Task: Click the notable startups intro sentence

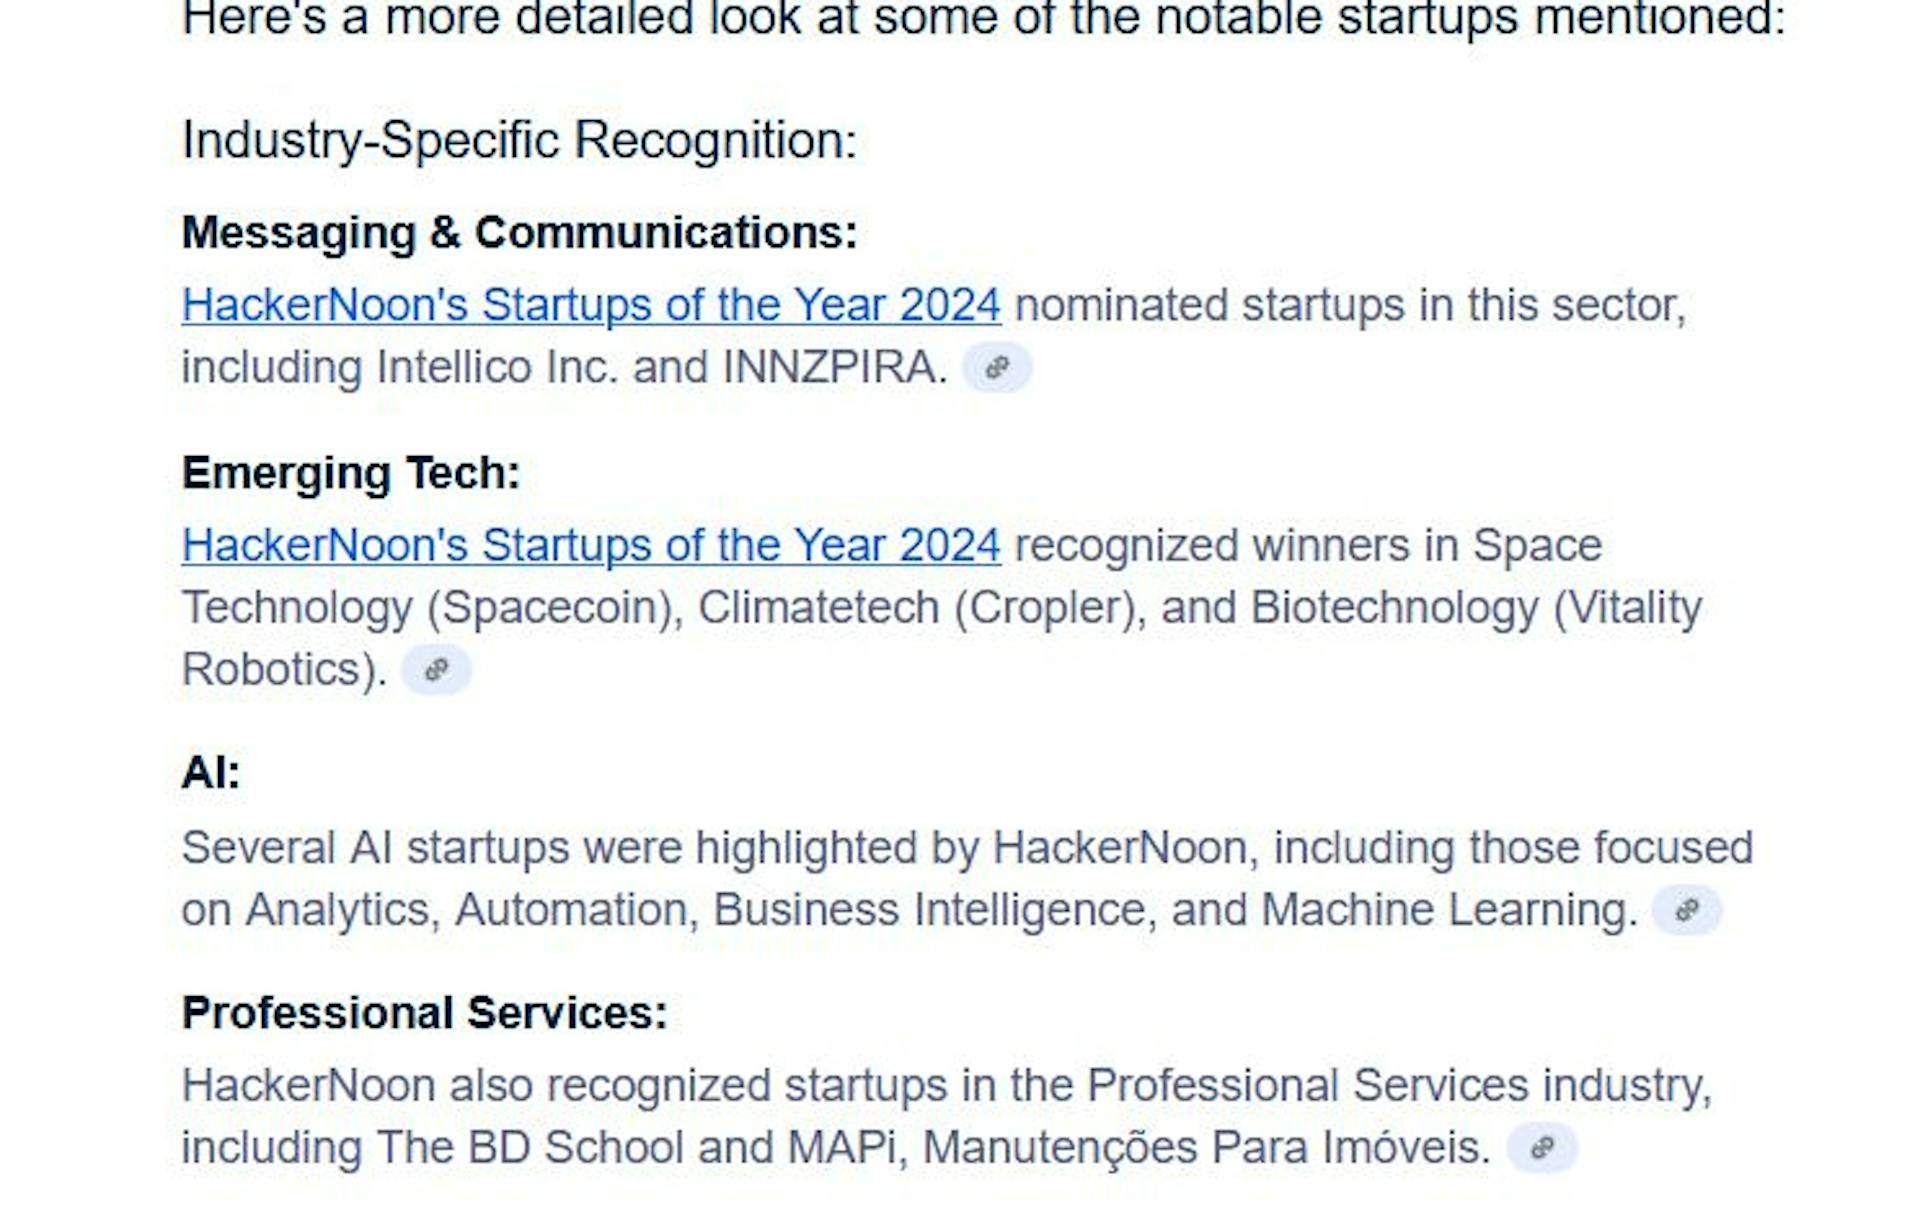Action: coord(983,20)
